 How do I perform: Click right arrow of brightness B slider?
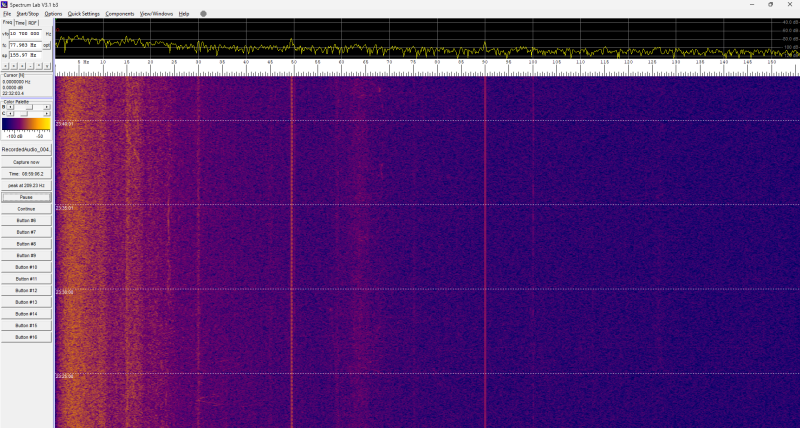tap(46, 107)
